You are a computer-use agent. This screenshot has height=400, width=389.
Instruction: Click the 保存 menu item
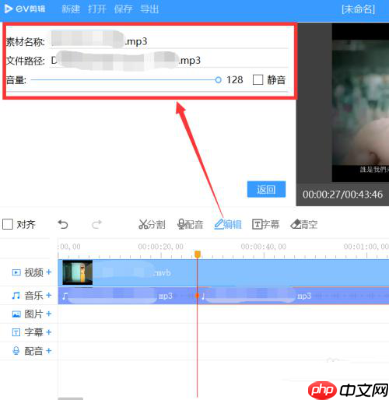123,9
